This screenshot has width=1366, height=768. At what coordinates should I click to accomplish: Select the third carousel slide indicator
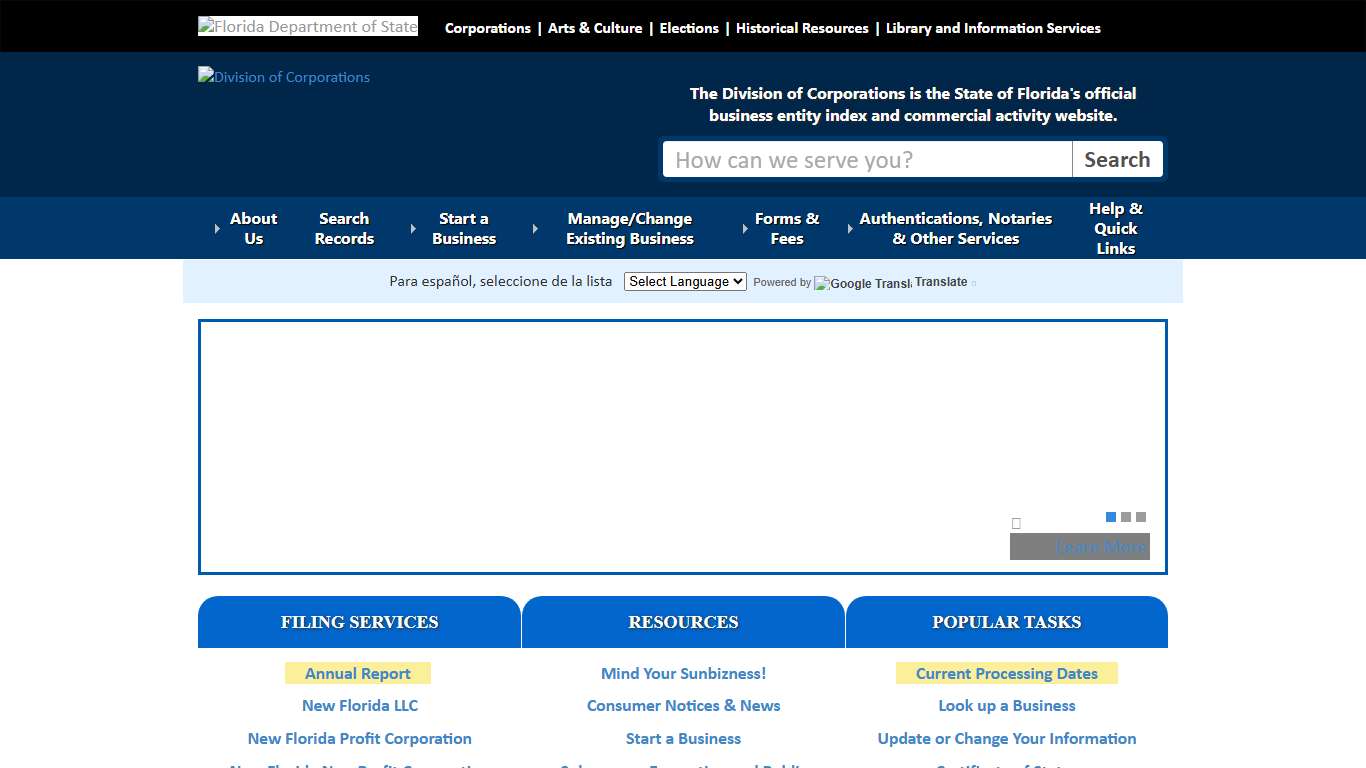(x=1139, y=517)
